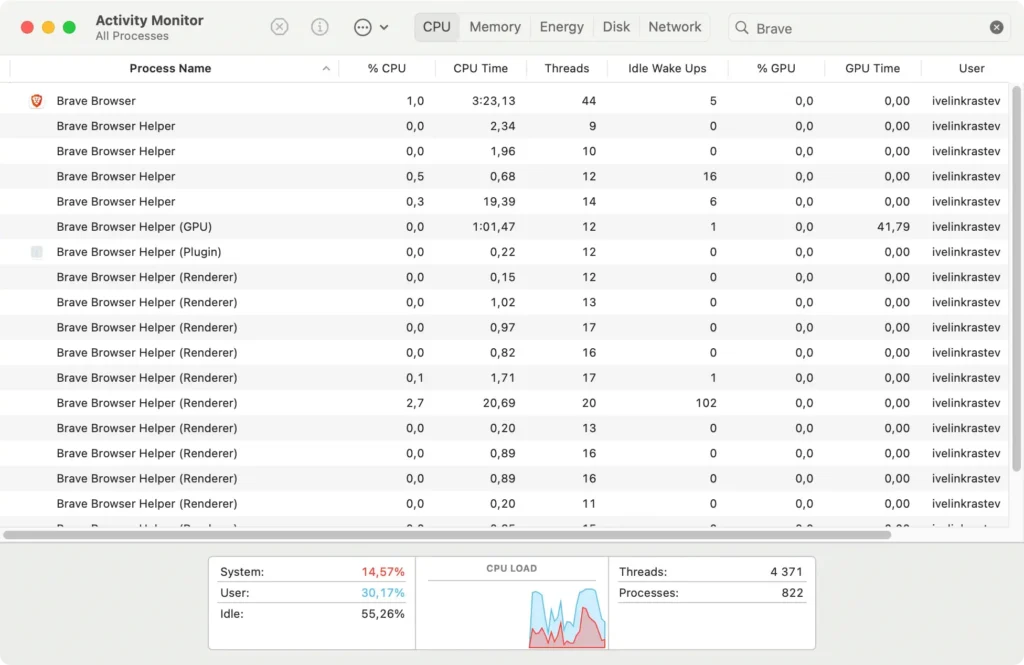1024x665 pixels.
Task: Select the Renderer row with CPU time 1,02
Action: point(504,302)
